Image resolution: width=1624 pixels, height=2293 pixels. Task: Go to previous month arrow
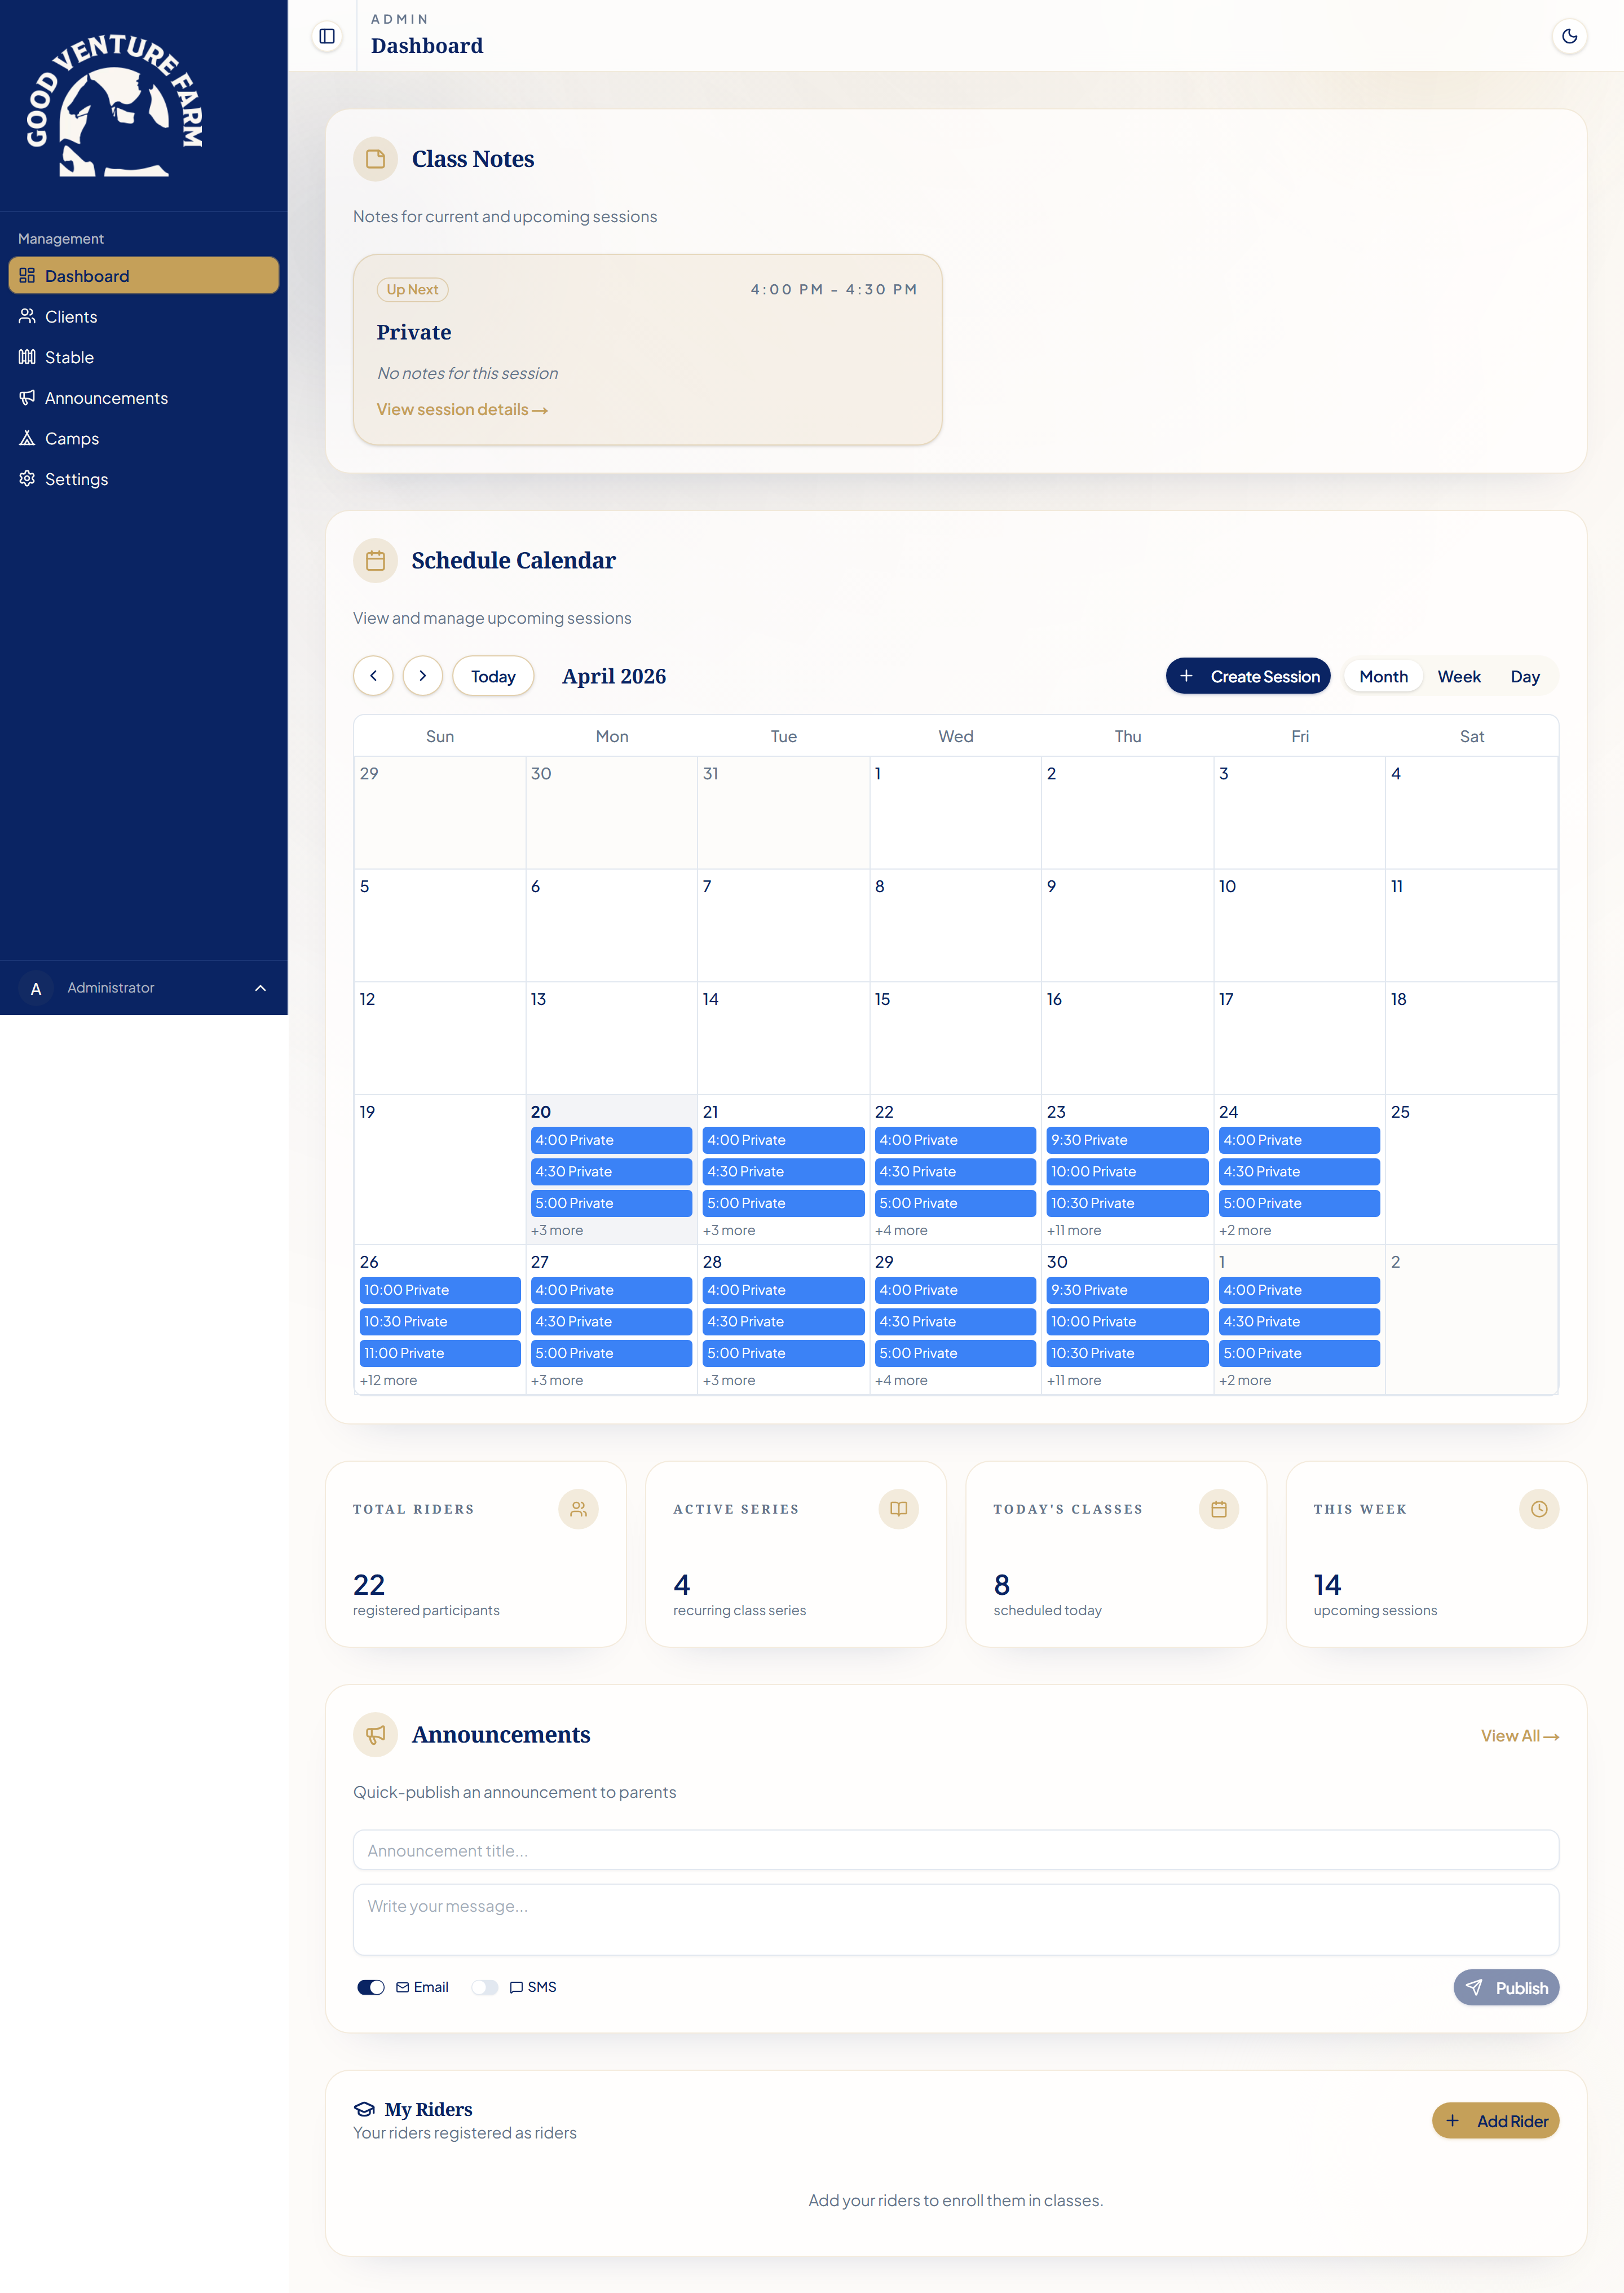click(x=373, y=676)
